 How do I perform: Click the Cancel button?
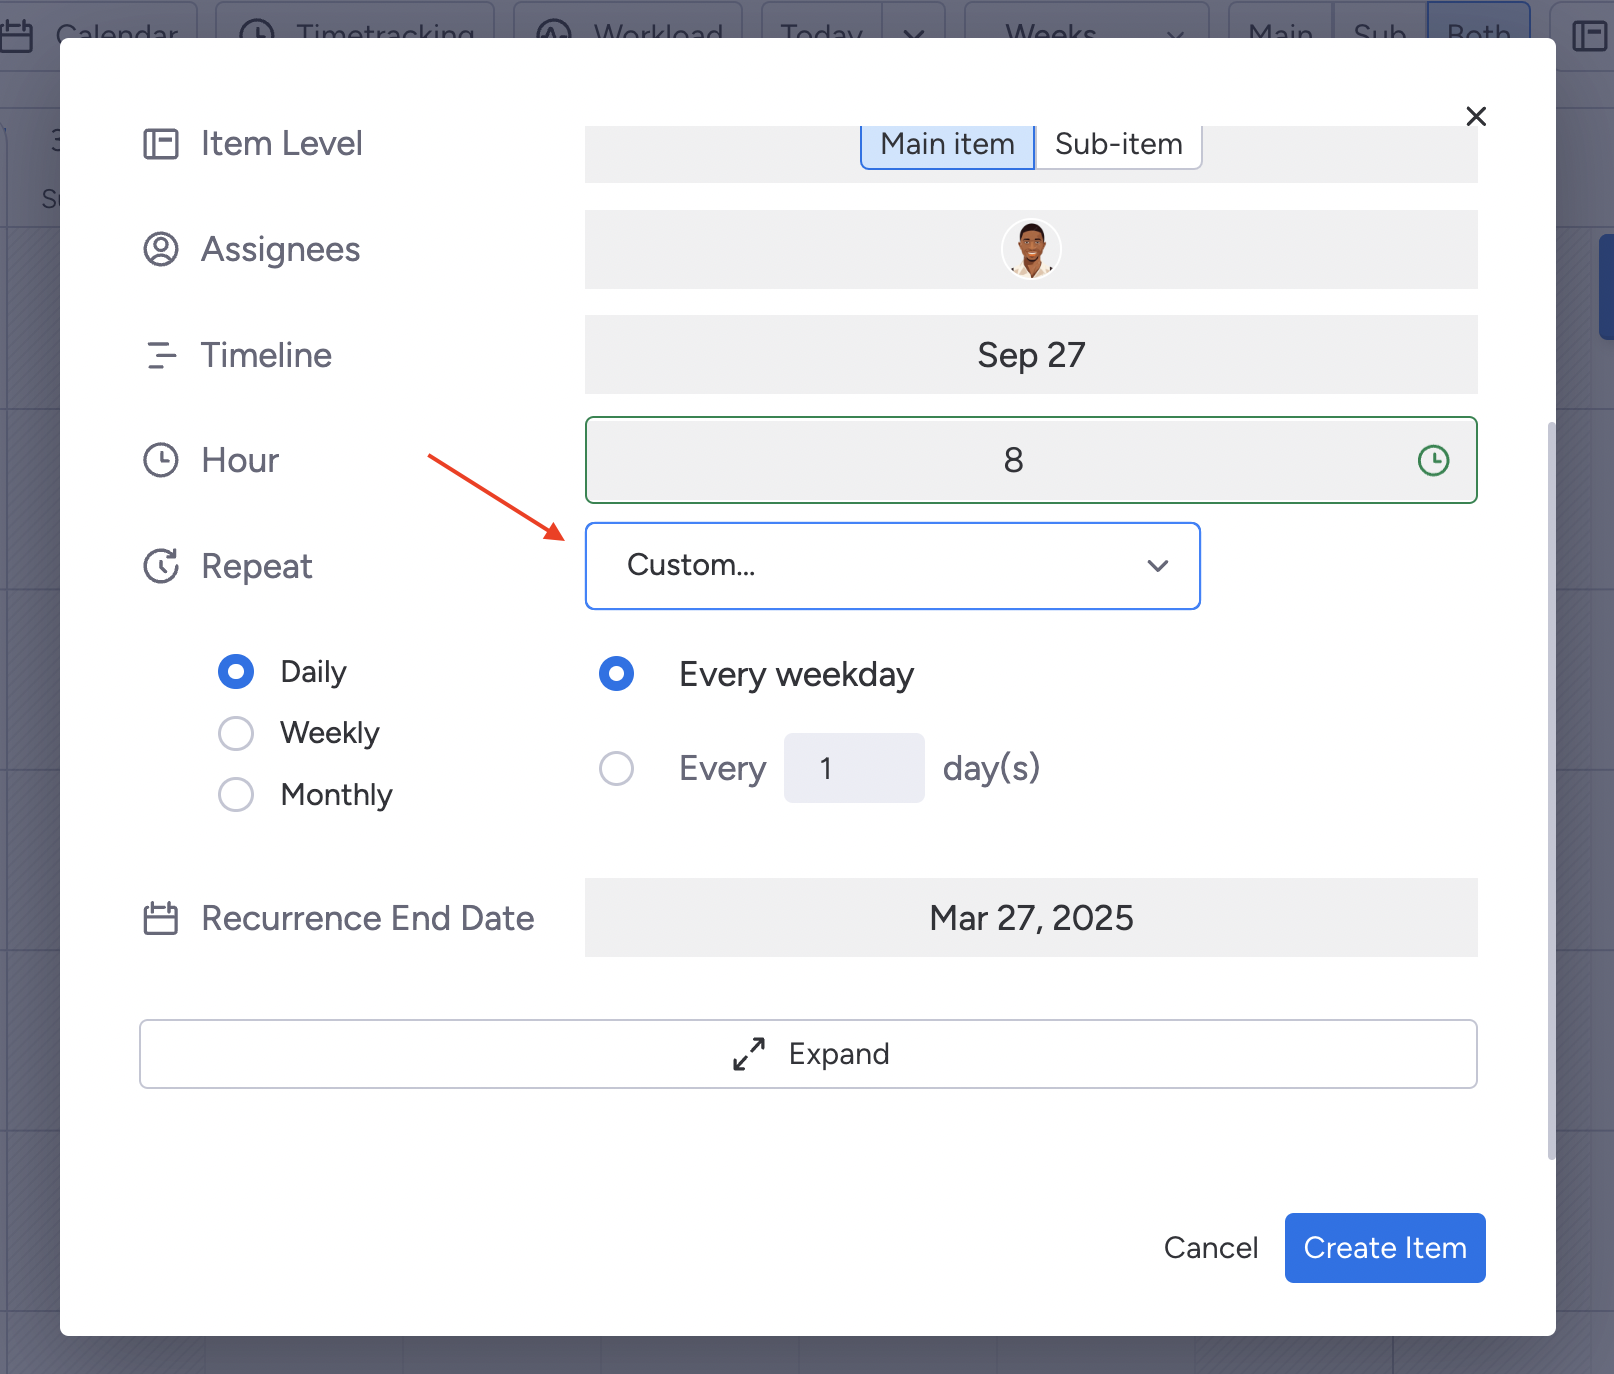pyautogui.click(x=1210, y=1248)
